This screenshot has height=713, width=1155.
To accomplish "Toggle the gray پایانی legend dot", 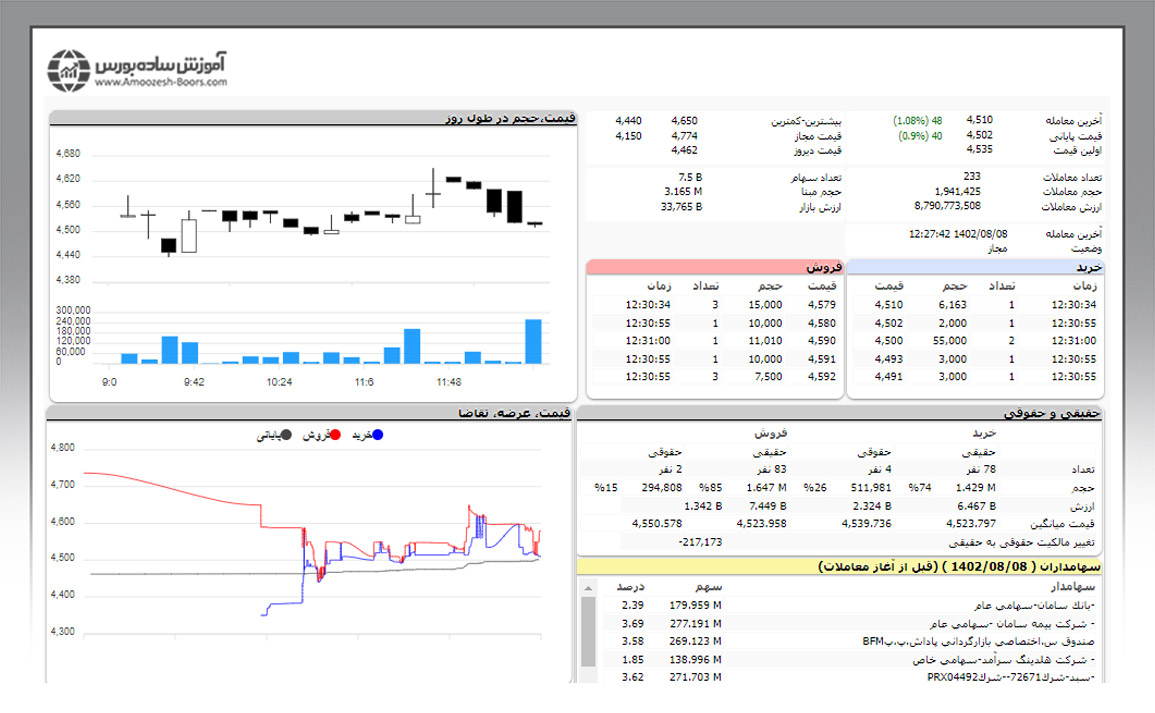I will 287,435.
